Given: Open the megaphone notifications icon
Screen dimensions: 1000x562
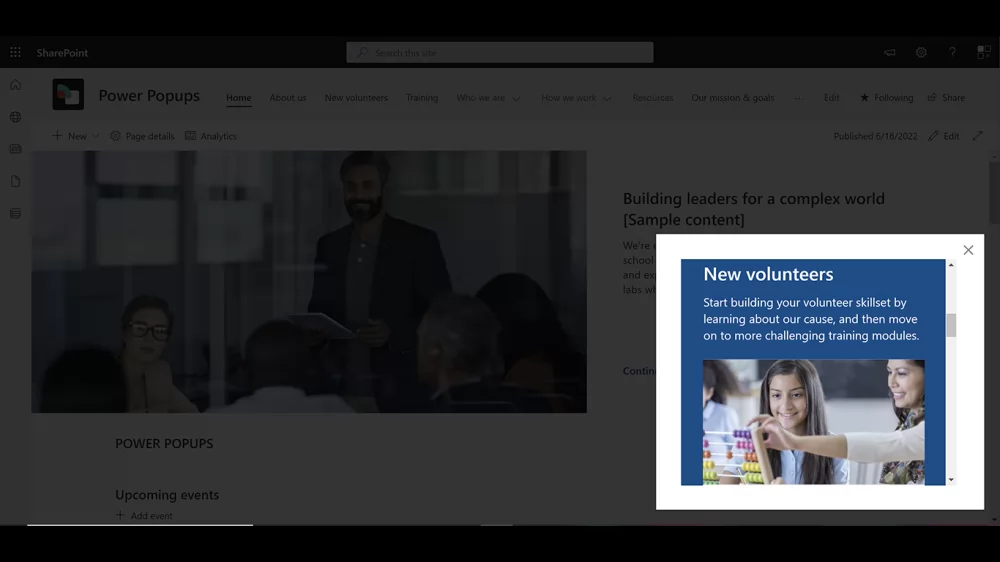Looking at the screenshot, I should (890, 52).
